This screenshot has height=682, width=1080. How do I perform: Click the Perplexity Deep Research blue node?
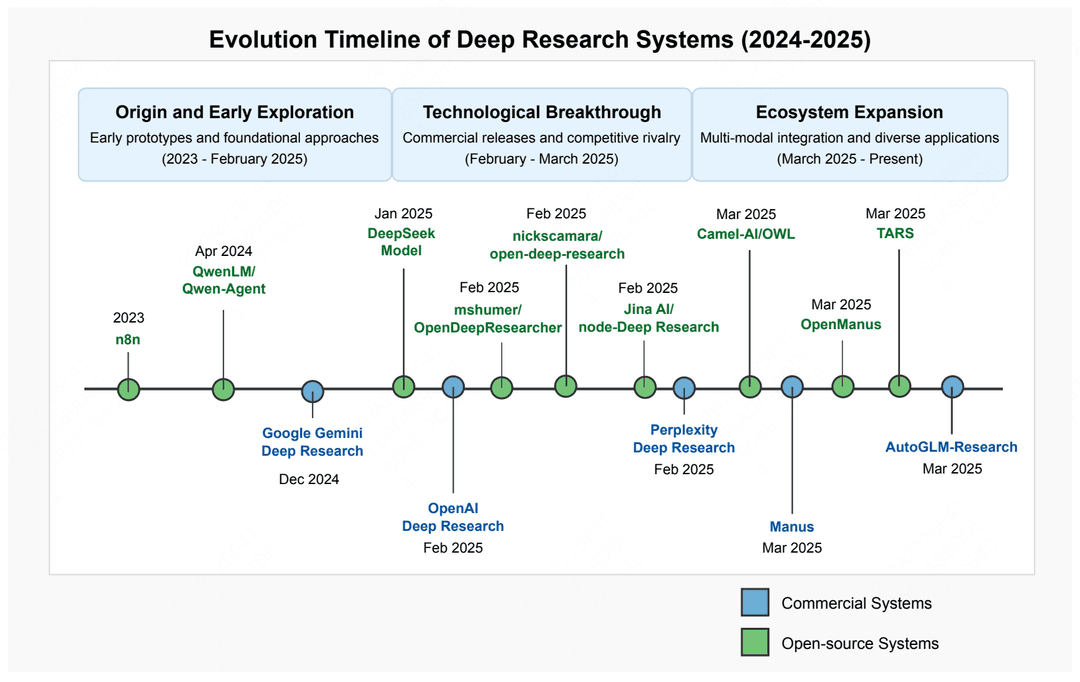[x=684, y=389]
